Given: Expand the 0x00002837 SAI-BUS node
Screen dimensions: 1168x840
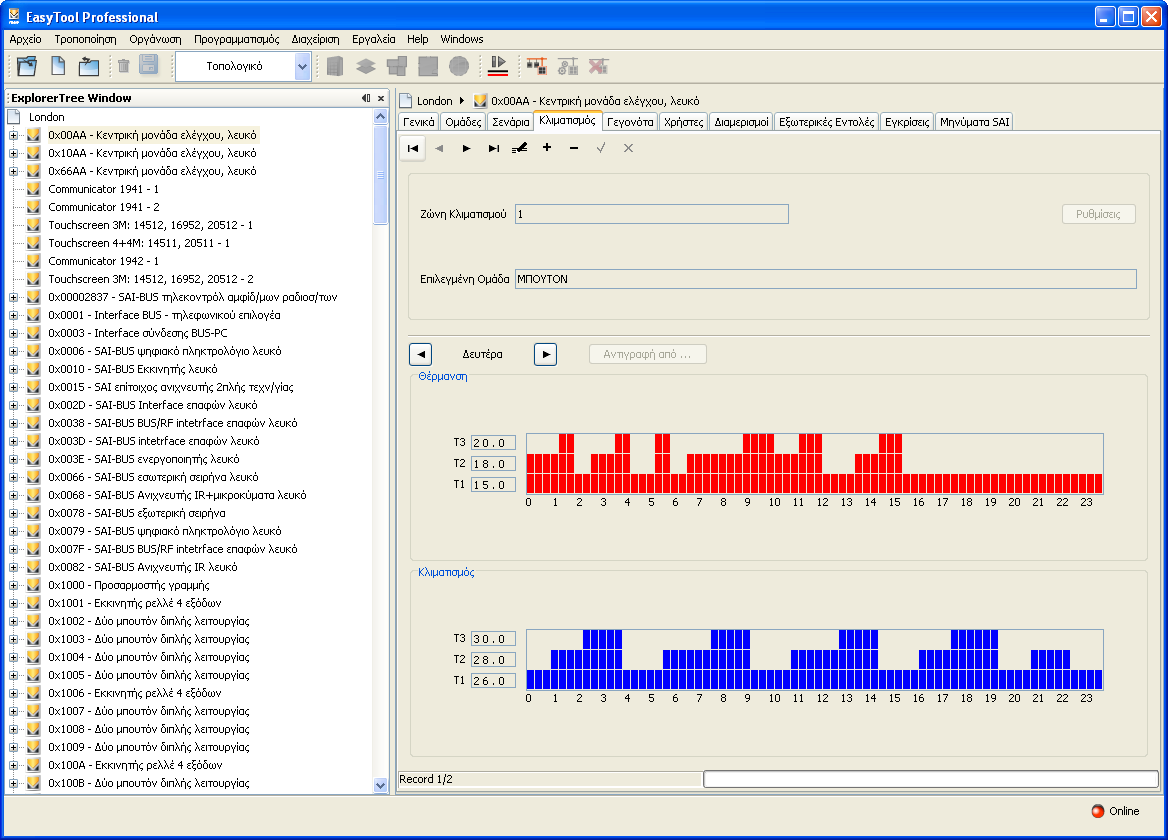Looking at the screenshot, I should [13, 297].
